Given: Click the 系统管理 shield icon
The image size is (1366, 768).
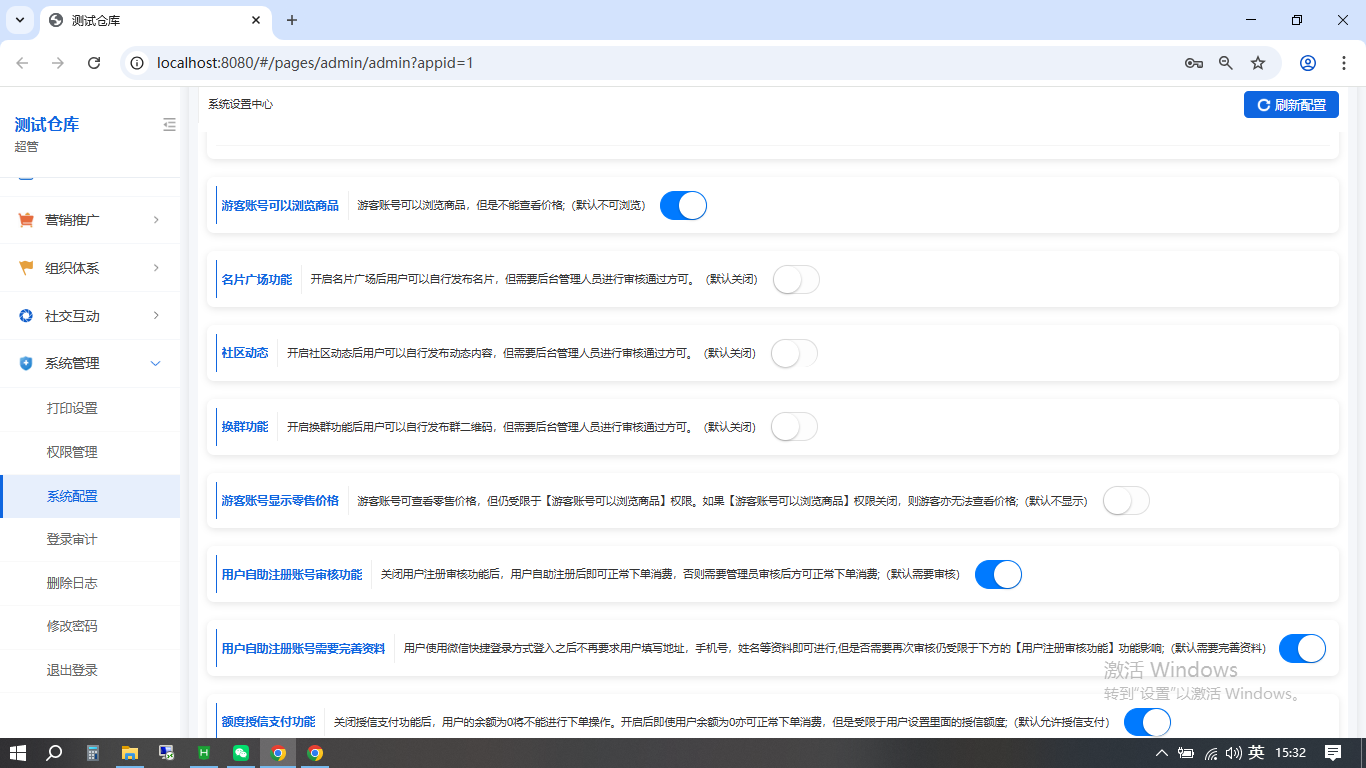Looking at the screenshot, I should (x=26, y=364).
